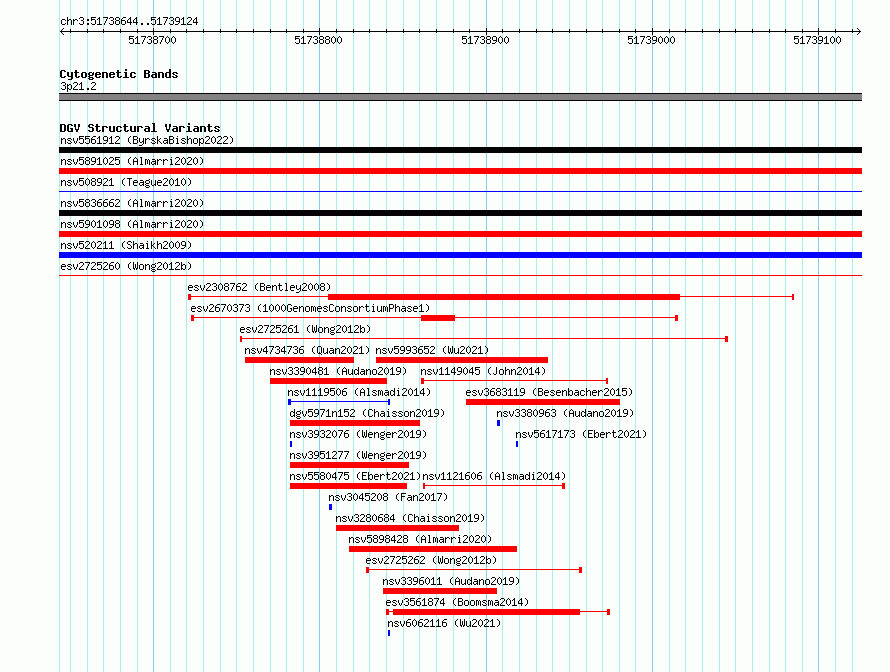The height and width of the screenshot is (672, 890).
Task: Select esv3561874 (Boomsma2014) label
Action: coord(457,602)
